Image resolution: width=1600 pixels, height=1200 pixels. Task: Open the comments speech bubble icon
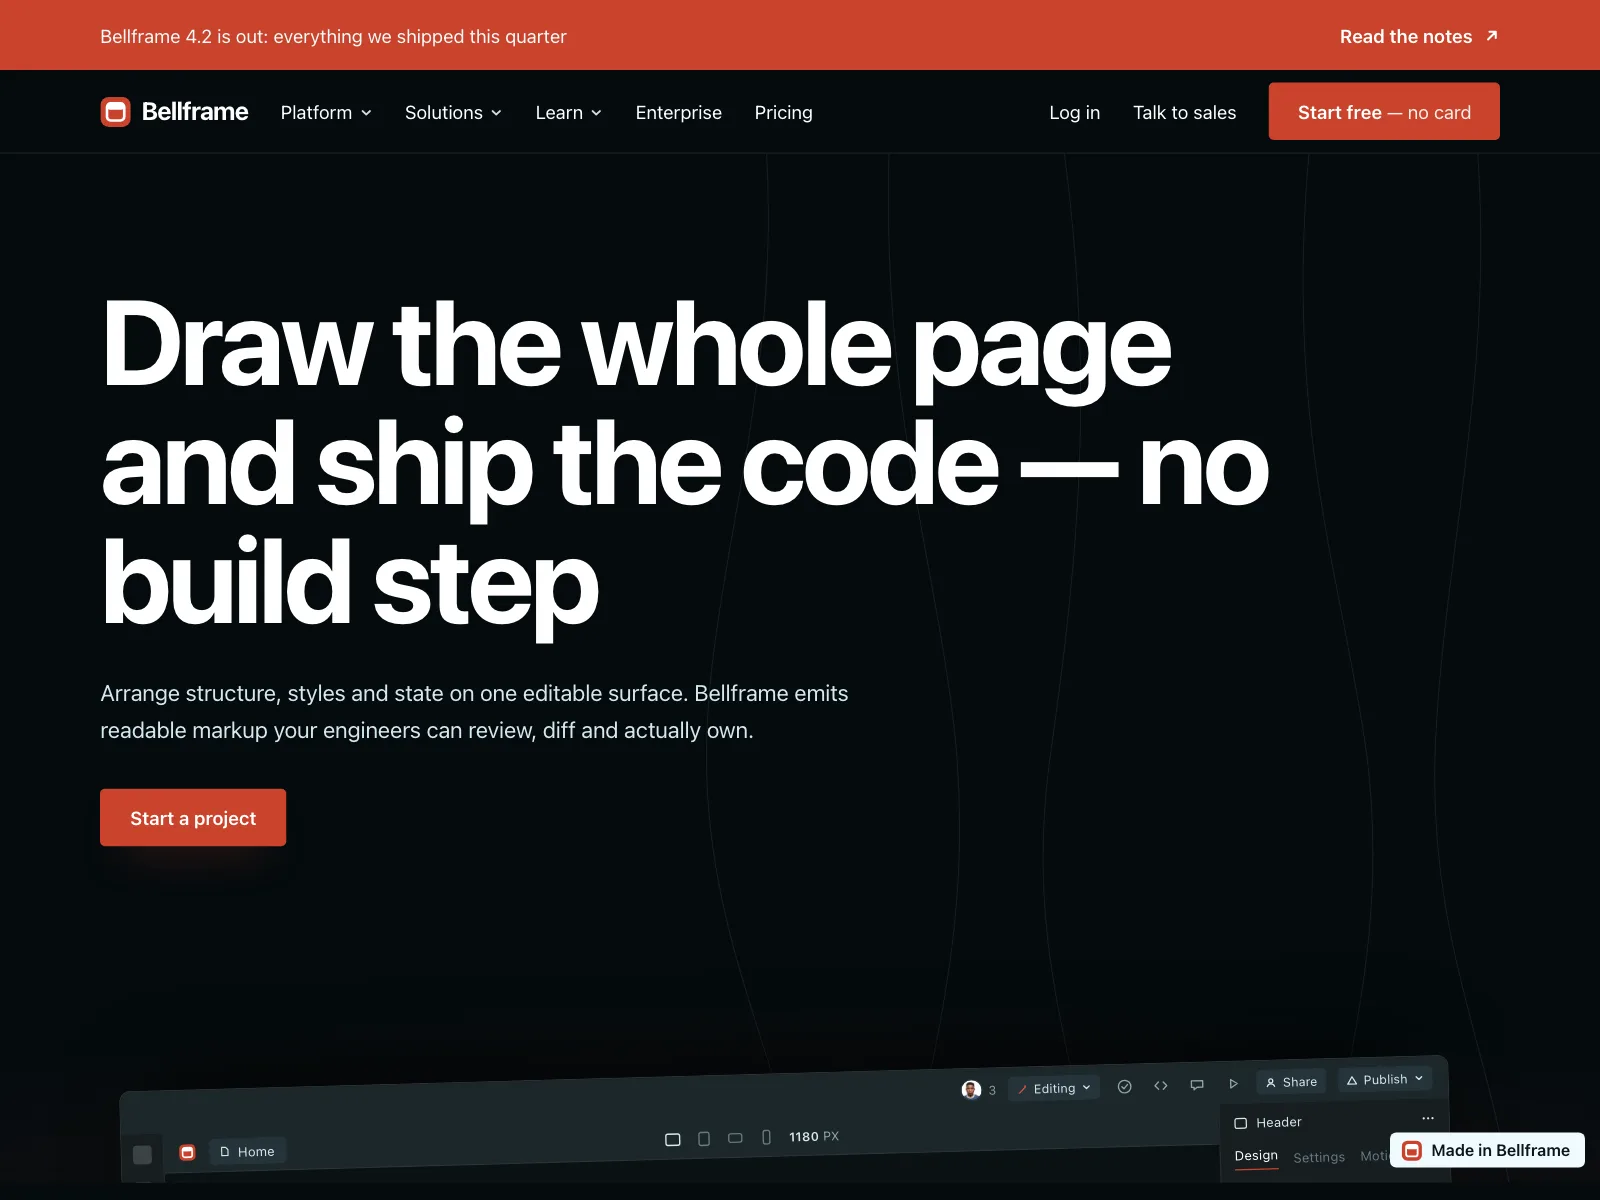point(1197,1085)
